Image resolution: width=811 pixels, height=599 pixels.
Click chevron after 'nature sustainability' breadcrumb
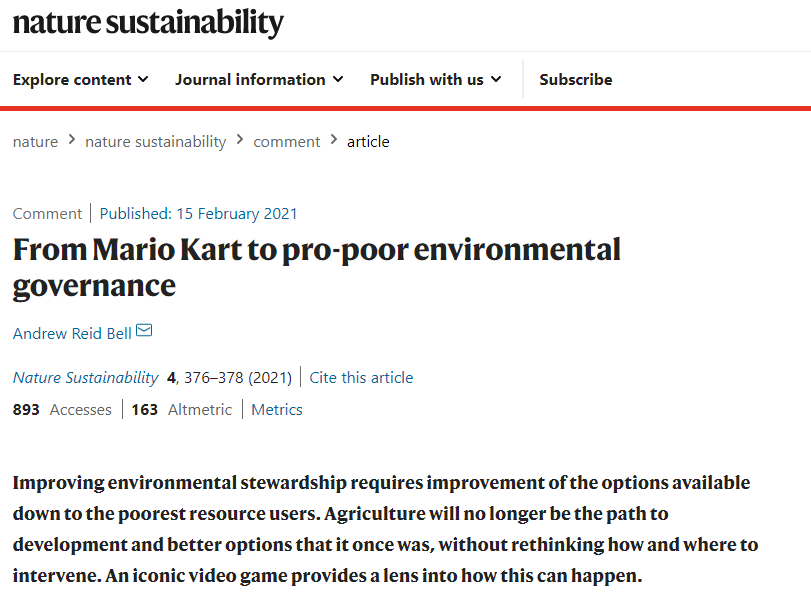[240, 140]
